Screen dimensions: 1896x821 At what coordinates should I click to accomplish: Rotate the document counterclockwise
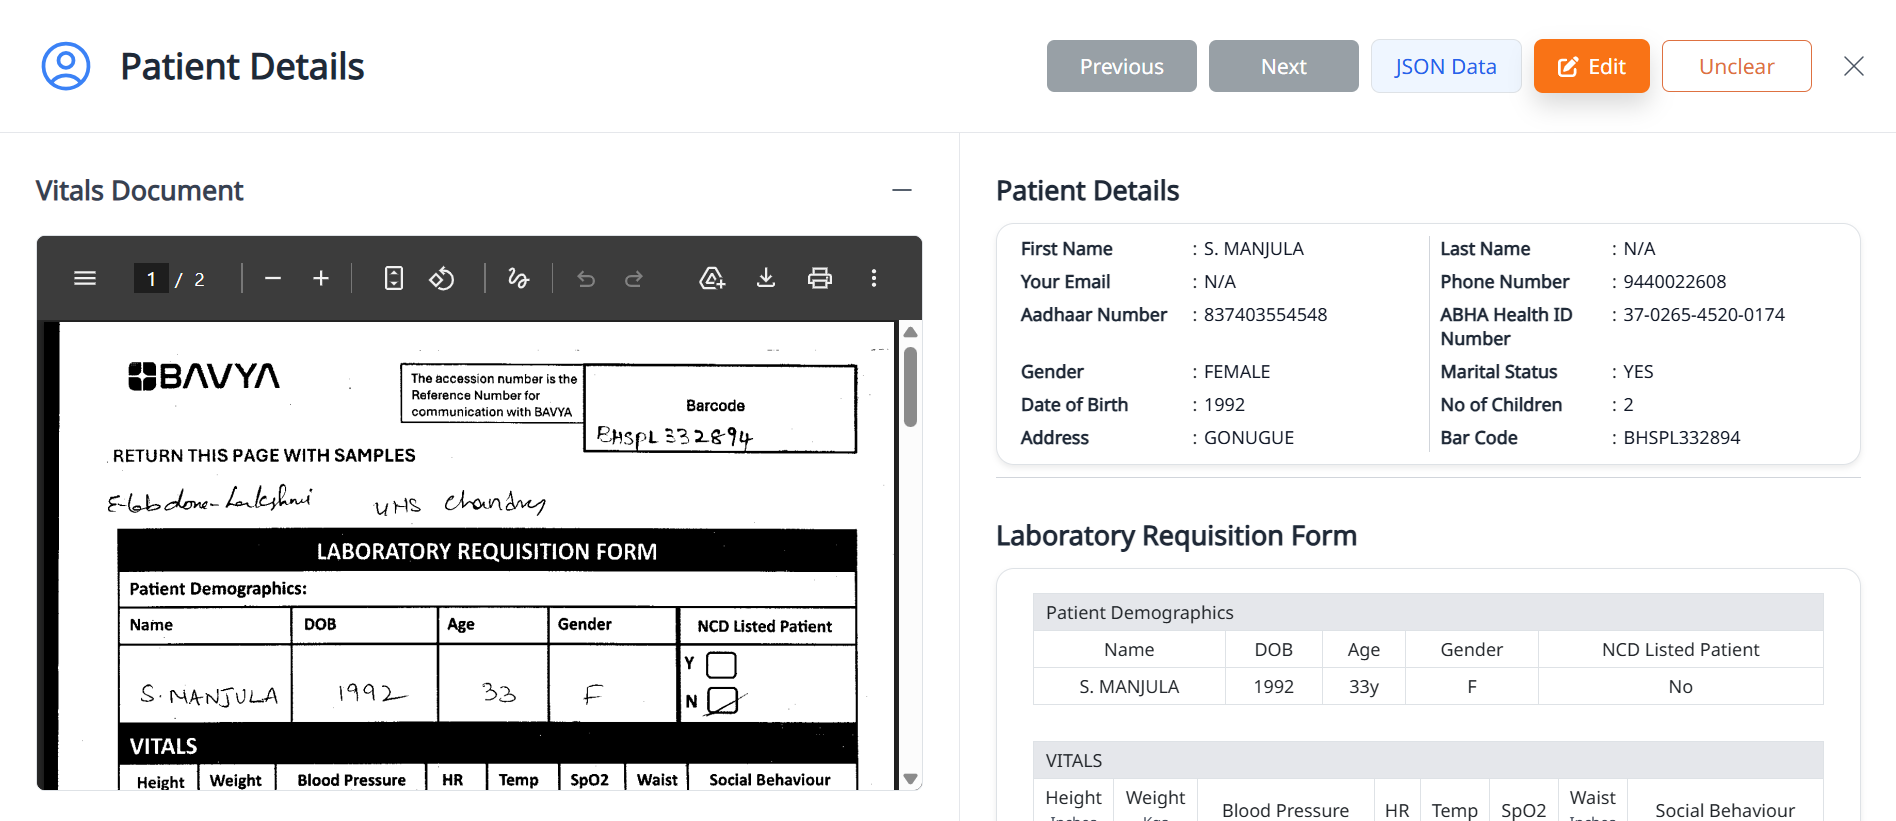point(442,278)
